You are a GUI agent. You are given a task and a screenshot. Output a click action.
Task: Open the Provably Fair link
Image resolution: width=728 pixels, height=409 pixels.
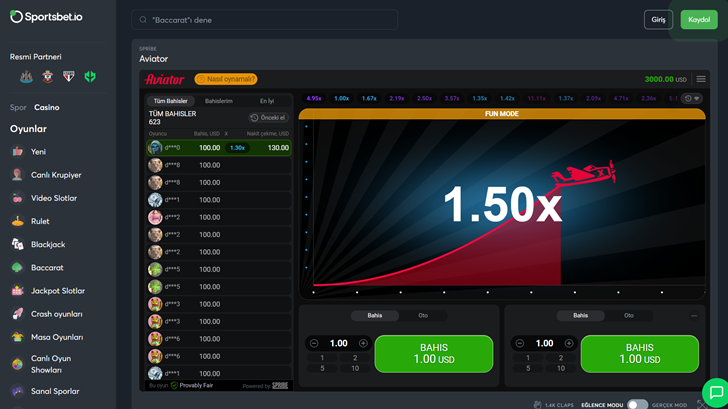click(x=192, y=385)
